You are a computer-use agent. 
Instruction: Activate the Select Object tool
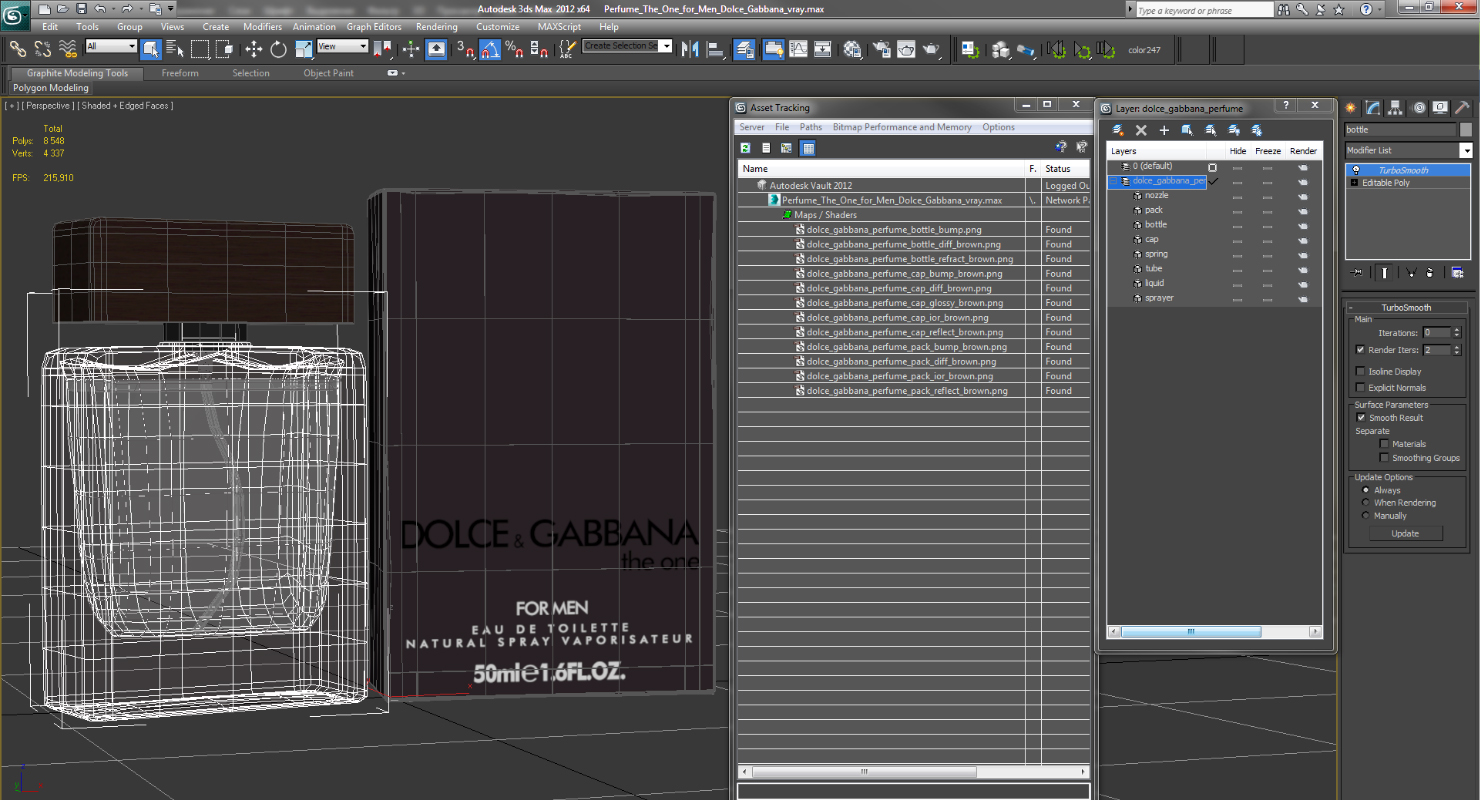[x=151, y=49]
